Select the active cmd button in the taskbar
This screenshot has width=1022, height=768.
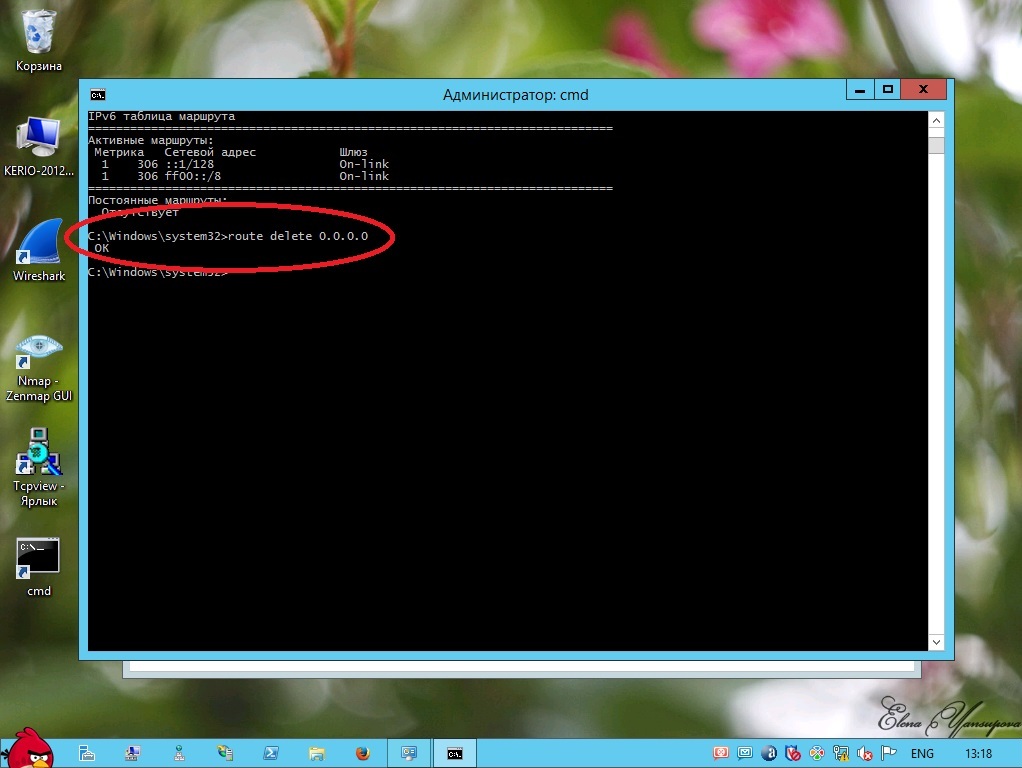click(x=455, y=753)
